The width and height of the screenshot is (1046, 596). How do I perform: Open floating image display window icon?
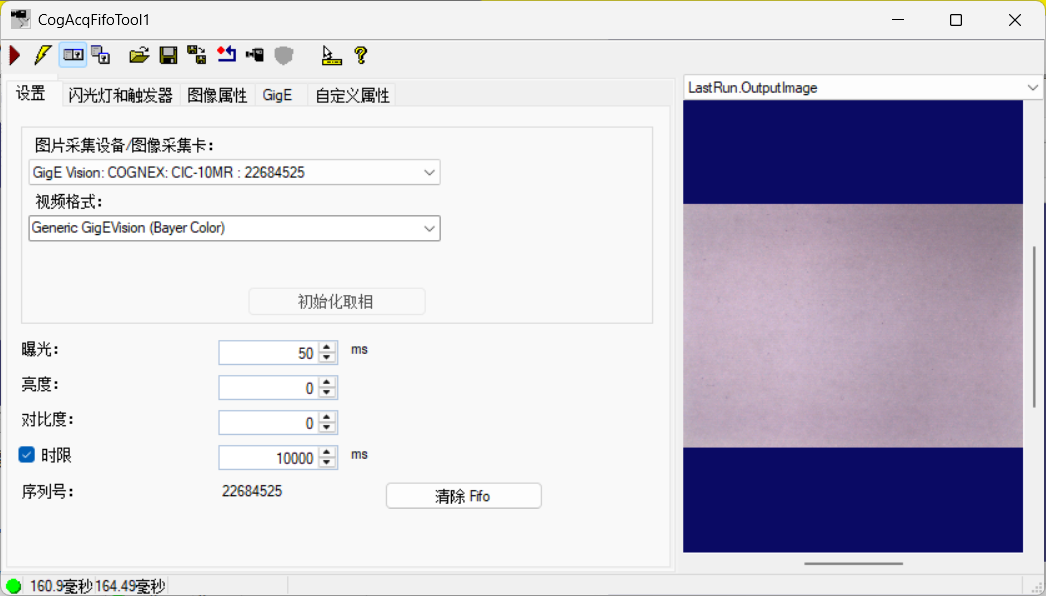pos(101,55)
